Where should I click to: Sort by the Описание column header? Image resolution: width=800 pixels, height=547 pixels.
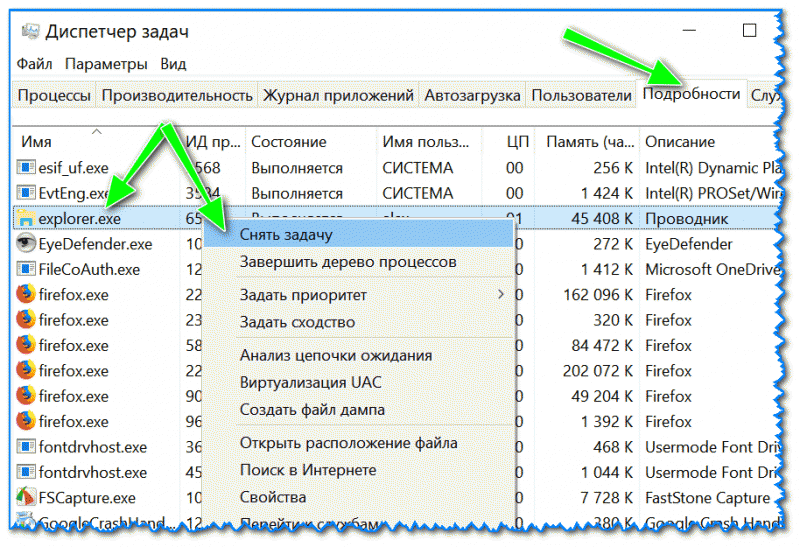click(710, 141)
